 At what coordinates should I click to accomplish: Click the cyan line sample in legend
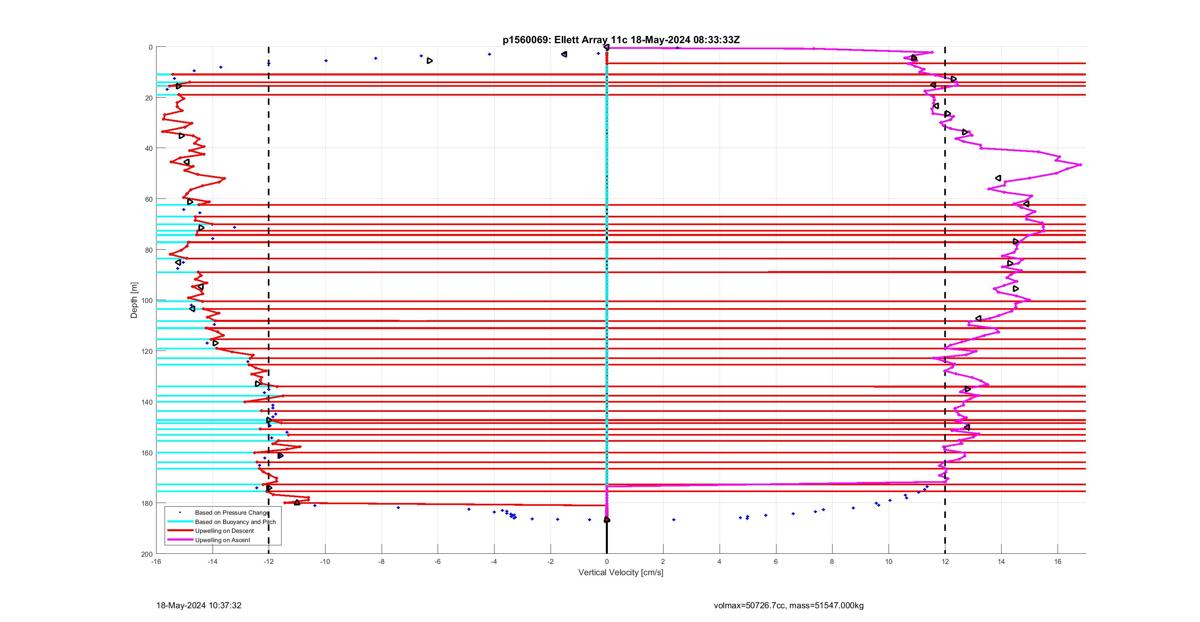click(180, 522)
